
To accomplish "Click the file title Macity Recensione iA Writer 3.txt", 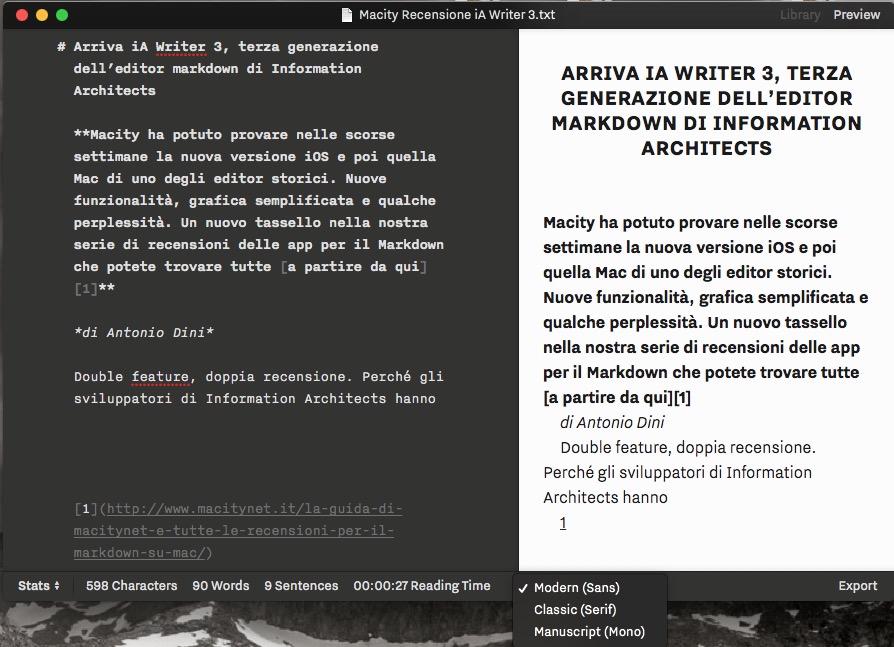I will (x=457, y=15).
